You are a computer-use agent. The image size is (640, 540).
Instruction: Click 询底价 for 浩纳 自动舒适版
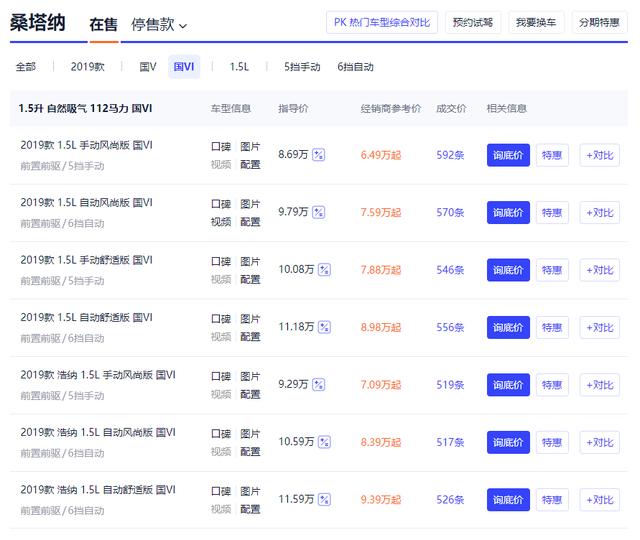pyautogui.click(x=508, y=500)
